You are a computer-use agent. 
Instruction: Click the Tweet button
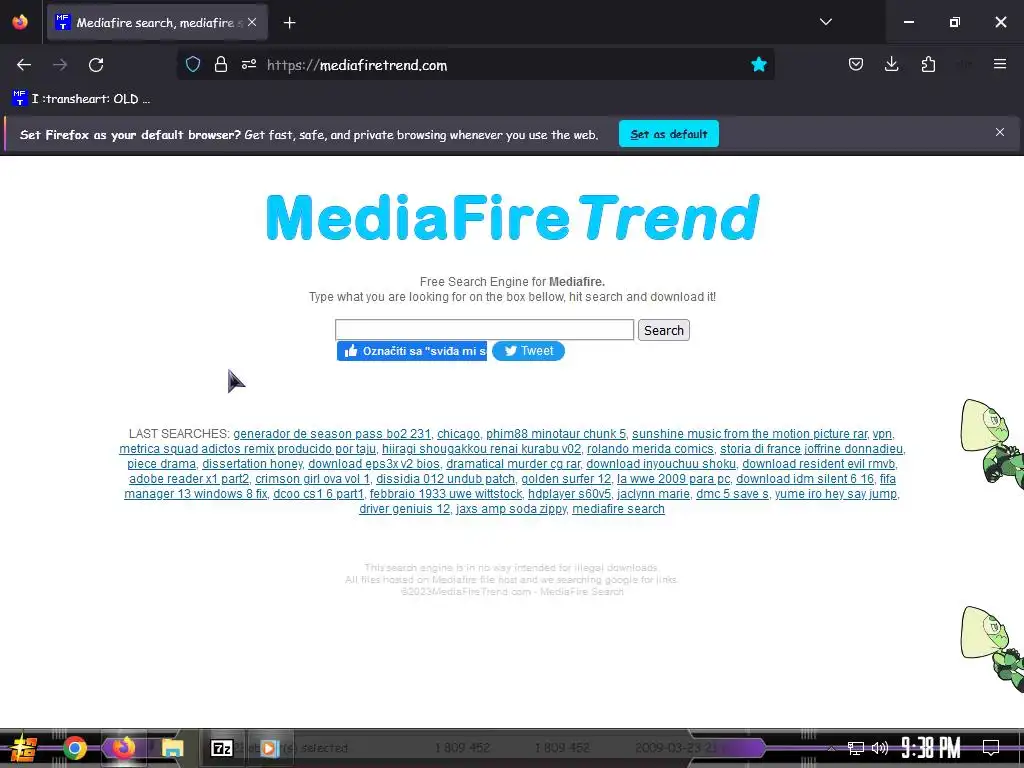tap(528, 351)
